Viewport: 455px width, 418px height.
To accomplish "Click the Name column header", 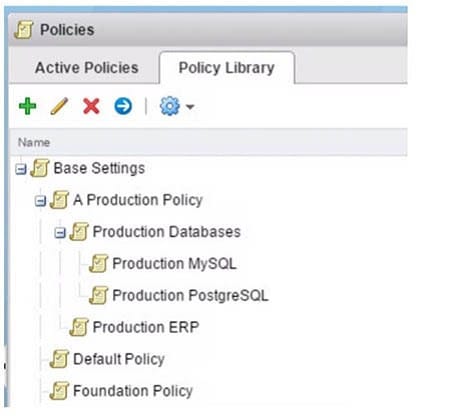I will [34, 142].
